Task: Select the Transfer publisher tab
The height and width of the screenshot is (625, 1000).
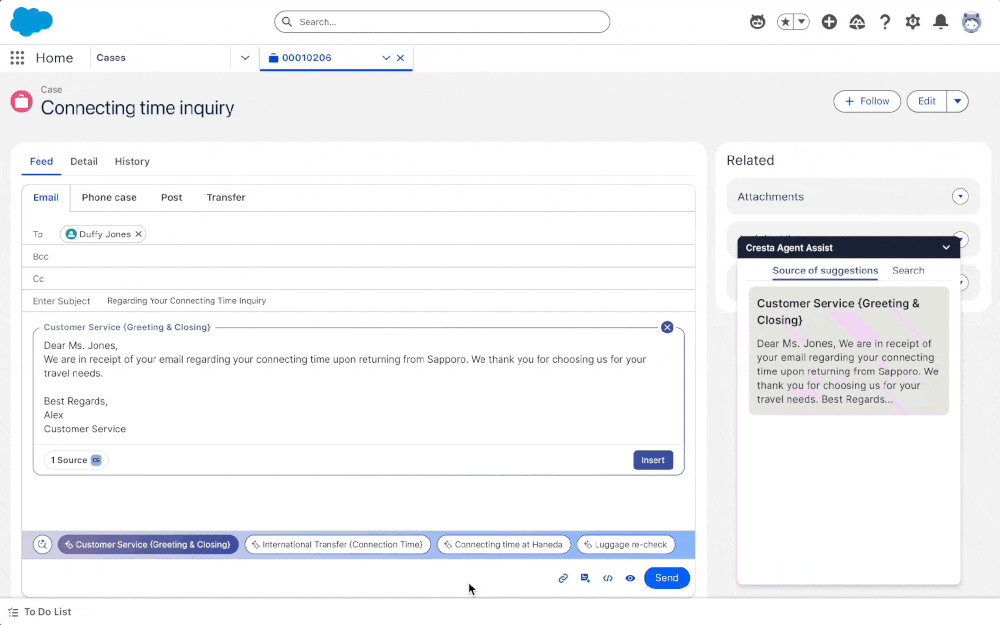Action: [x=226, y=198]
